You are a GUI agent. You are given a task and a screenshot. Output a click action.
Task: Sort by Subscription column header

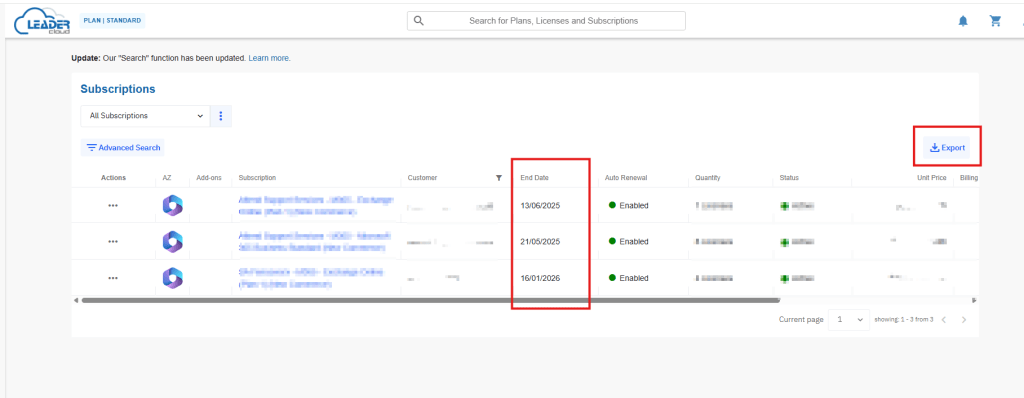click(257, 178)
